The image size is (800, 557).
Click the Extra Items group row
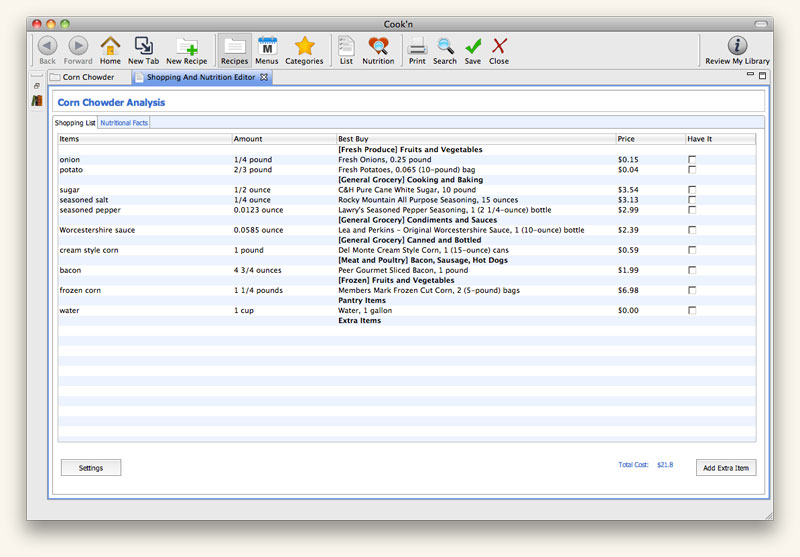pyautogui.click(x=407, y=320)
